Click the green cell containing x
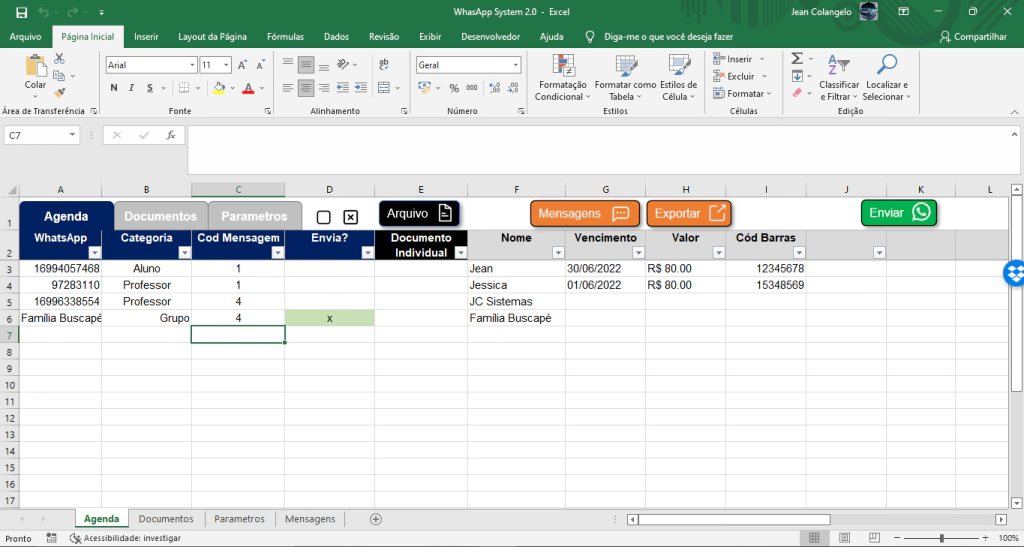The width and height of the screenshot is (1024, 547). click(x=330, y=318)
